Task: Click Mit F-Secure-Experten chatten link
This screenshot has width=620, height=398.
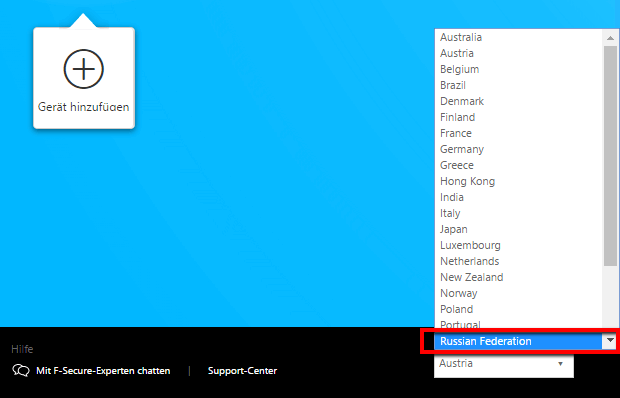Action: click(x=103, y=371)
